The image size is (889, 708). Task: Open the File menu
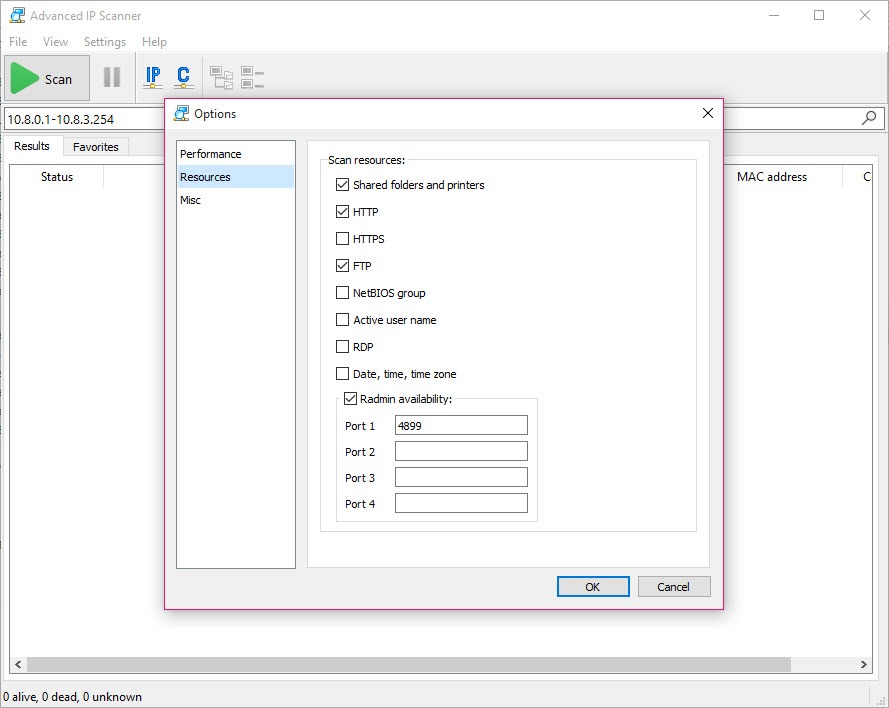pyautogui.click(x=18, y=42)
